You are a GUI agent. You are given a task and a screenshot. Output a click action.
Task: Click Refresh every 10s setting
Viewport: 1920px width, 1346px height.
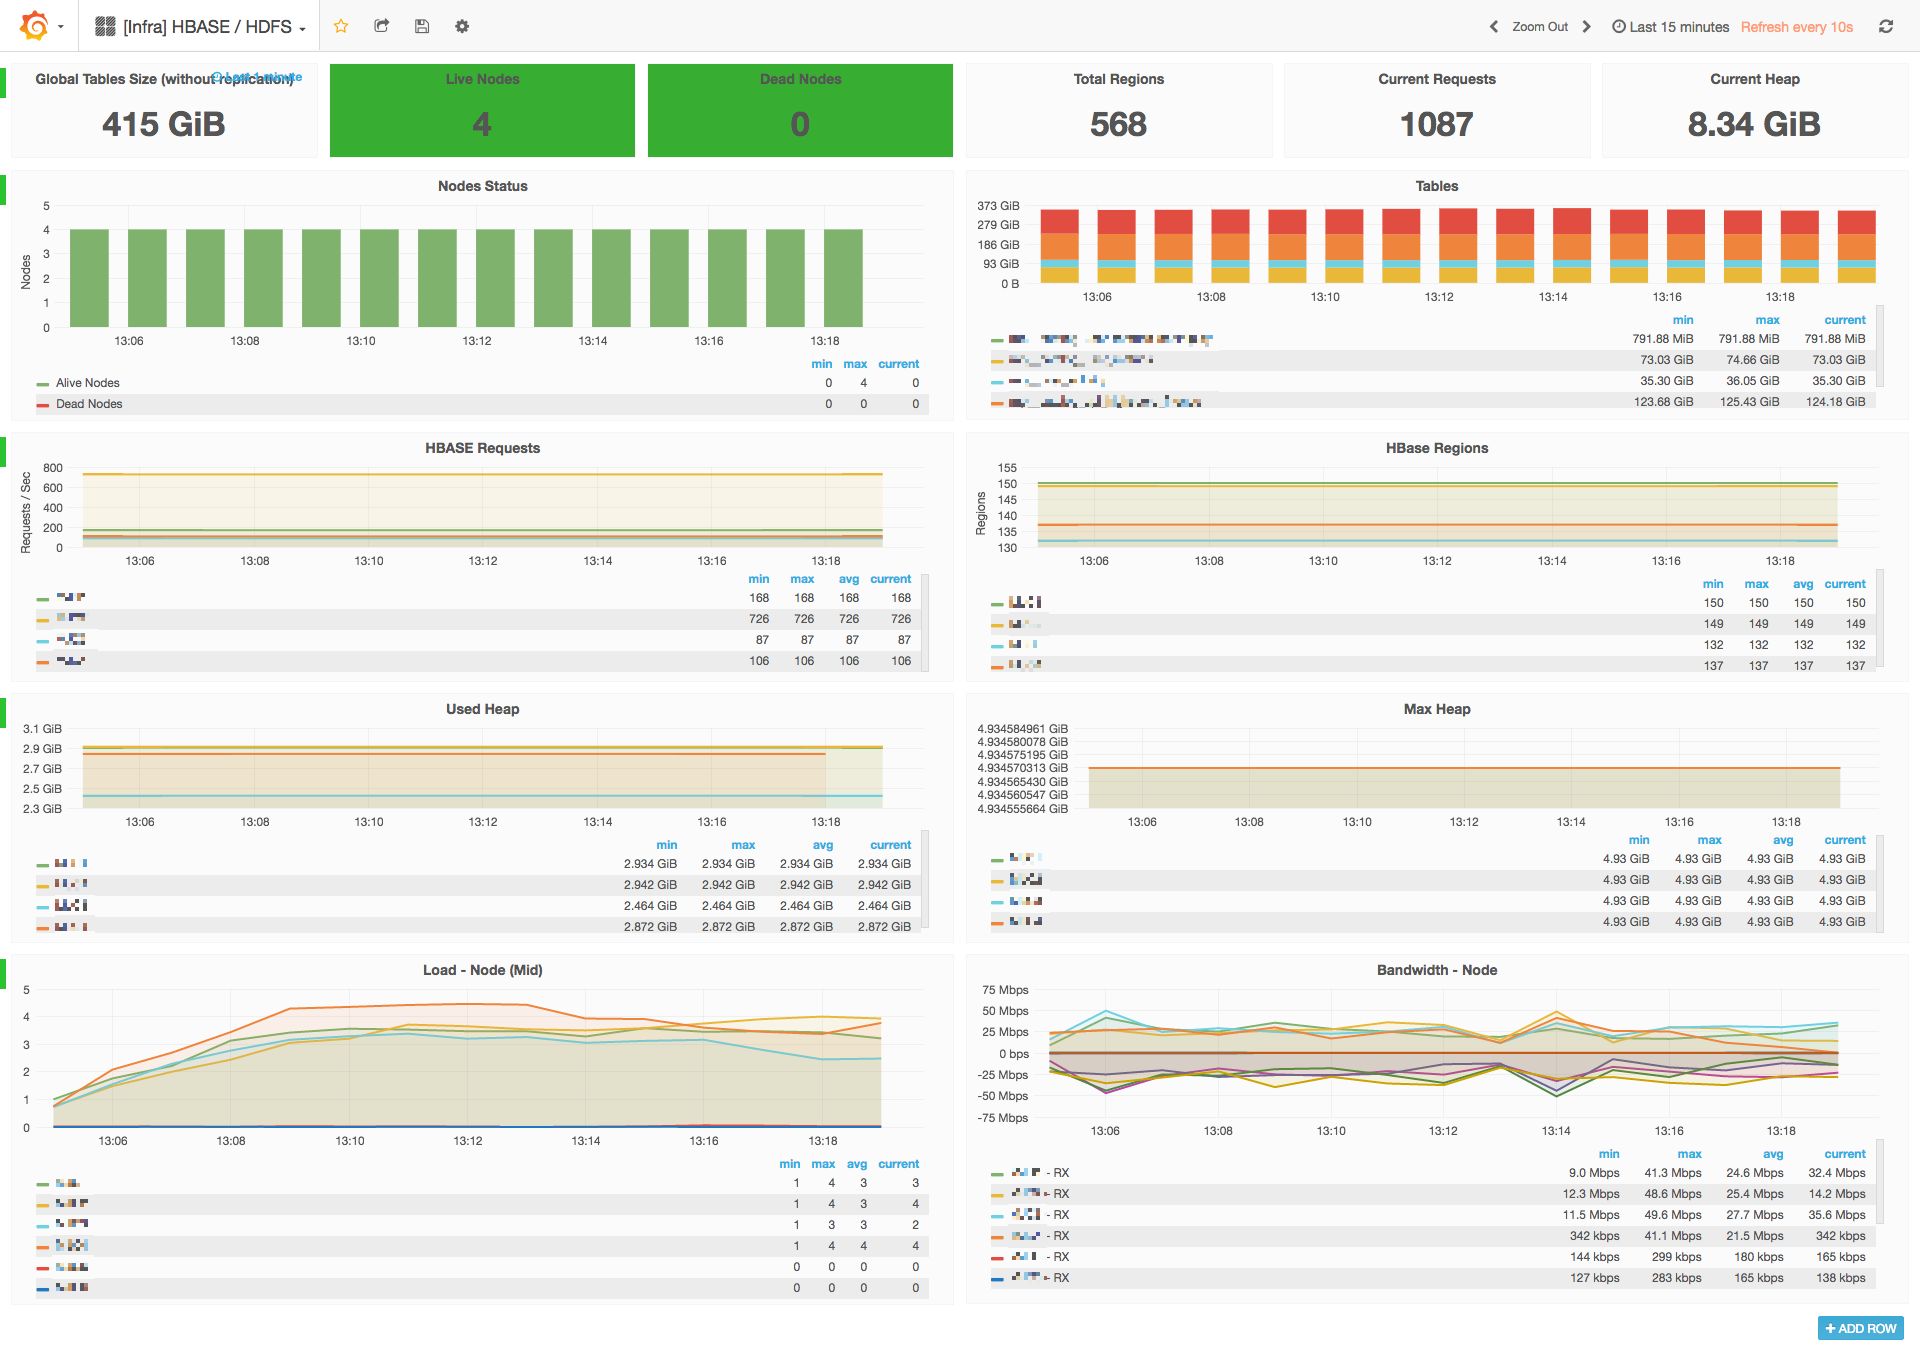1797,27
